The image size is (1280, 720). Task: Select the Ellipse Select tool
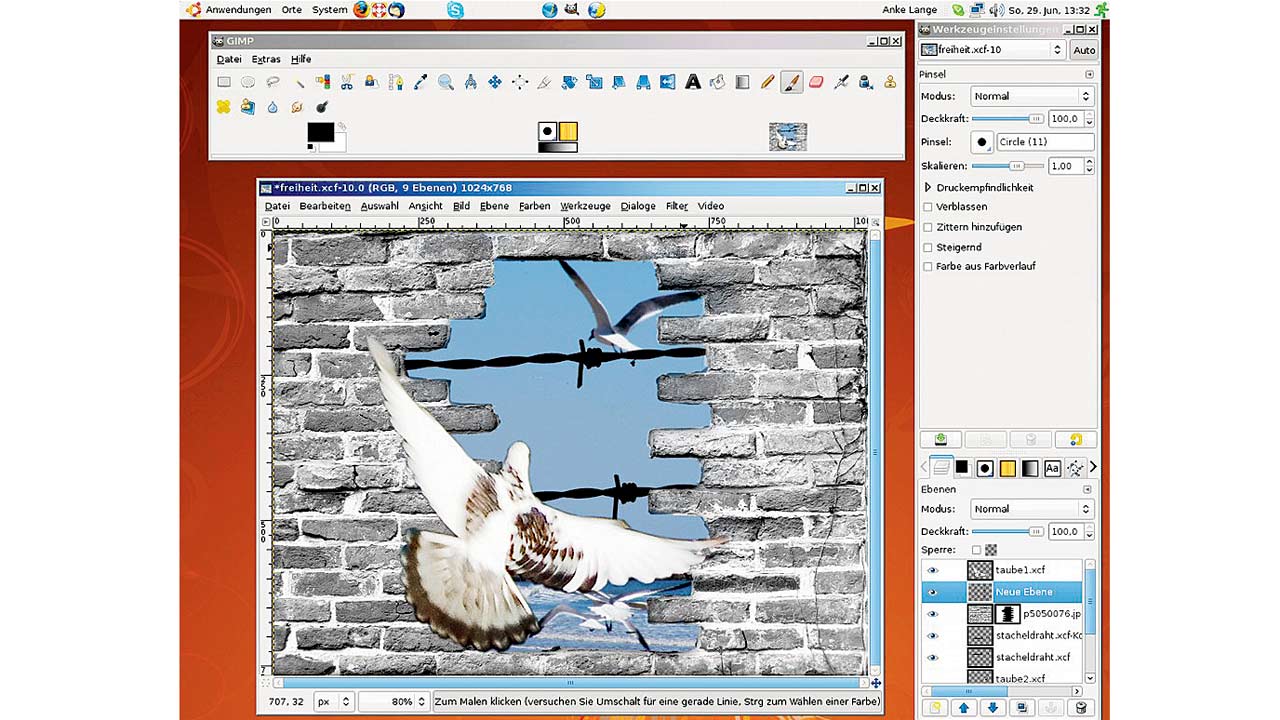pos(248,82)
